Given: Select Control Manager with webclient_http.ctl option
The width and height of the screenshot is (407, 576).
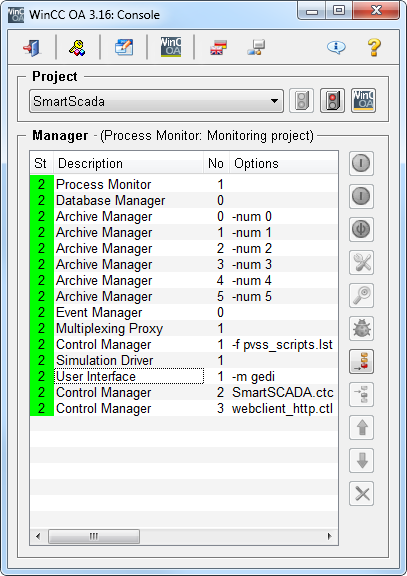Looking at the screenshot, I should (184, 408).
